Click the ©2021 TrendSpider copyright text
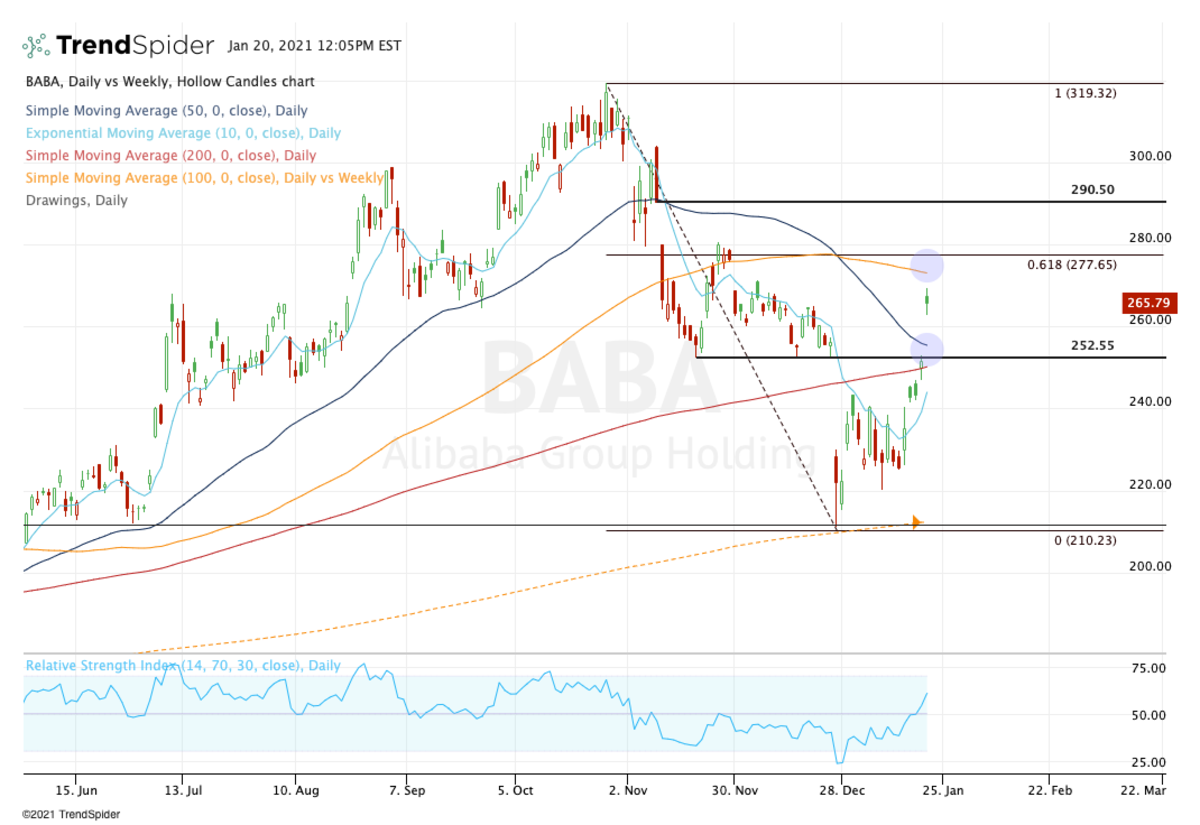The height and width of the screenshot is (825, 1200). click(x=70, y=814)
